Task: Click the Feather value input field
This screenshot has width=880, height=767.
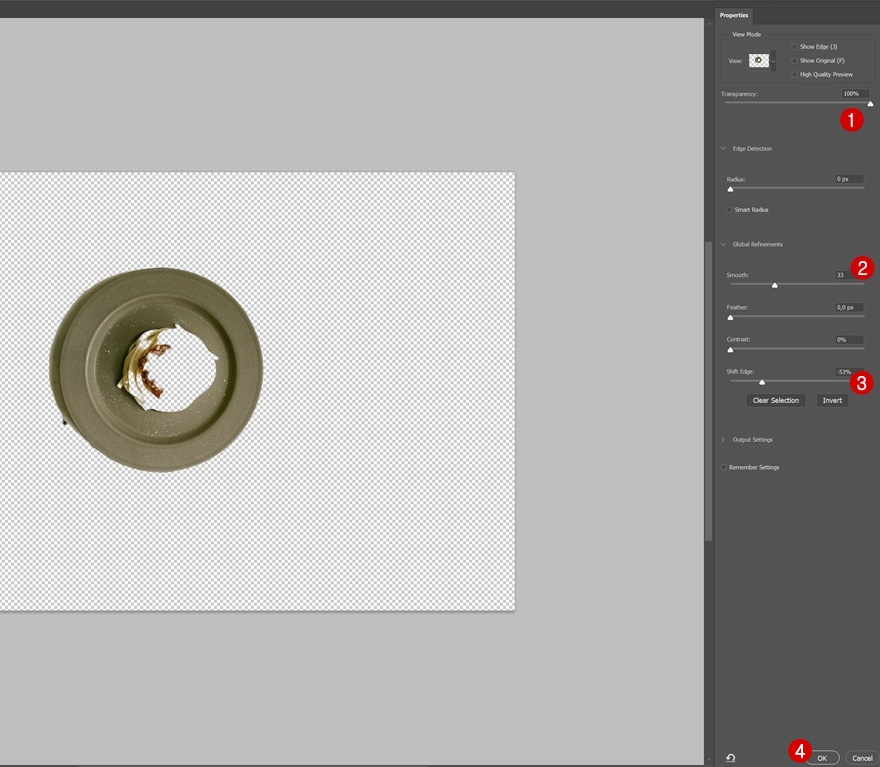Action: point(848,308)
